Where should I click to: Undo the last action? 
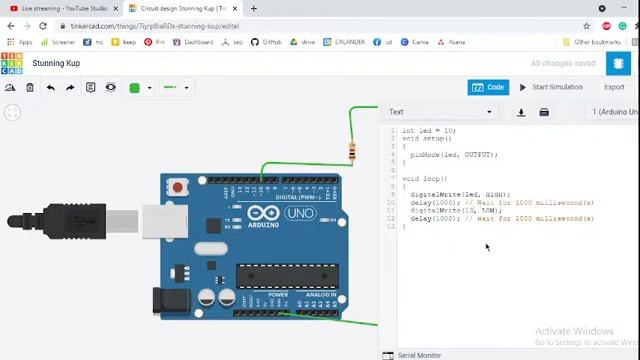[x=51, y=87]
